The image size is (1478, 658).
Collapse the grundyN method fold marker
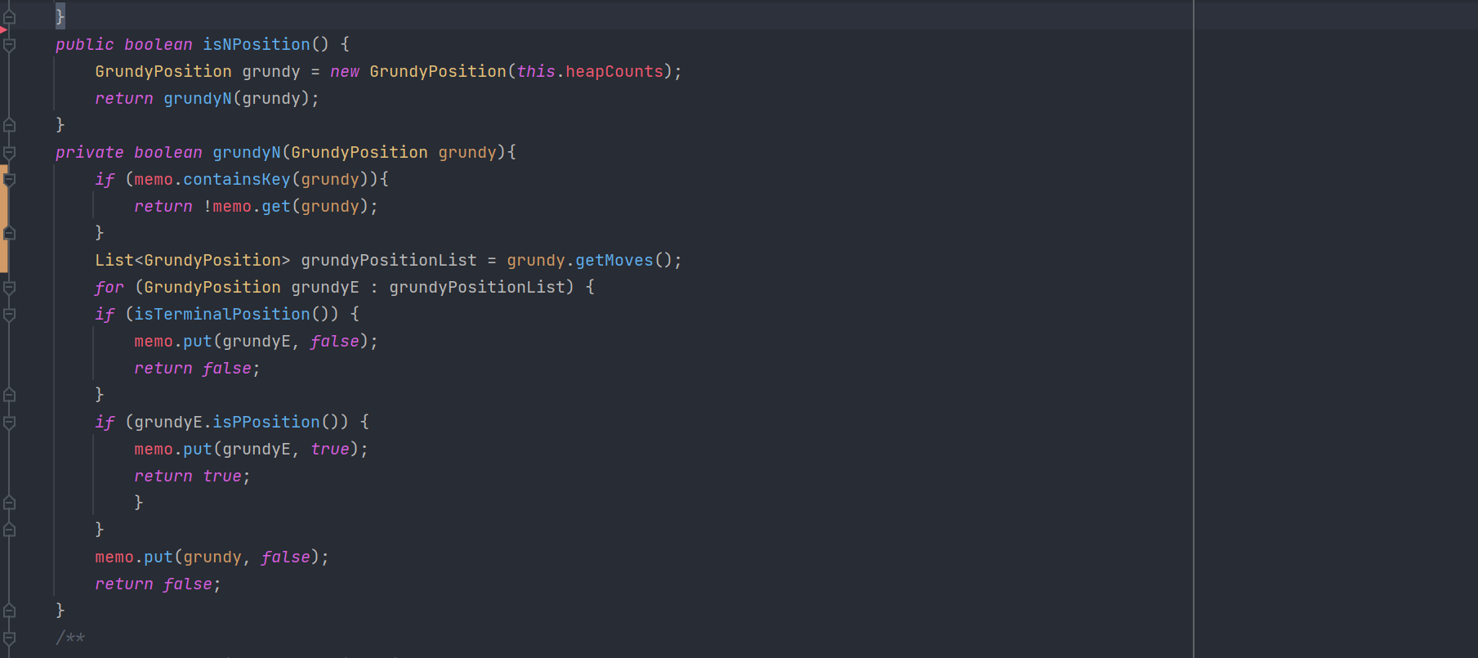9,153
